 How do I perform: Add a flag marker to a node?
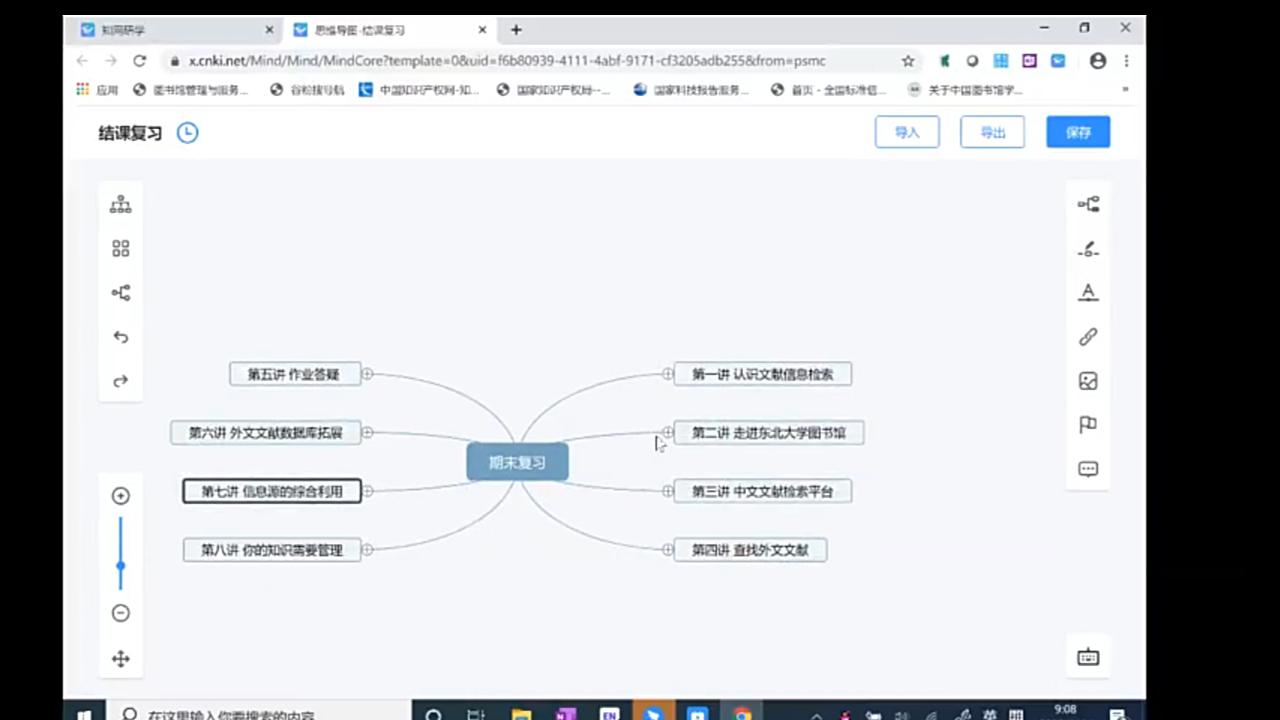coord(1088,425)
